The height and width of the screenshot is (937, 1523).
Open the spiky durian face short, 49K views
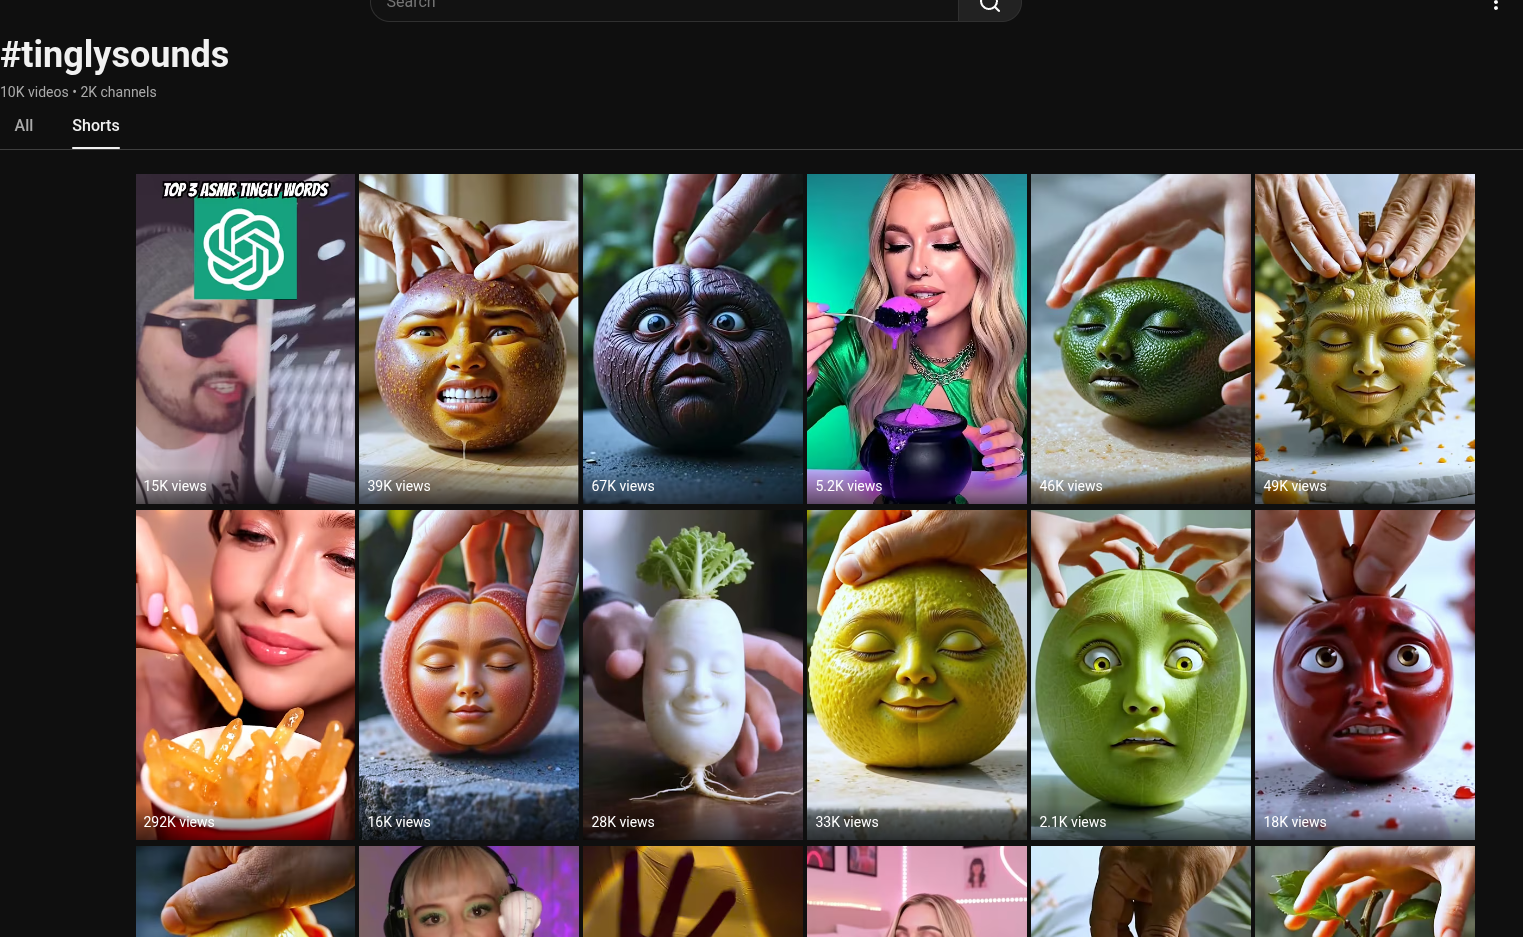[1365, 339]
